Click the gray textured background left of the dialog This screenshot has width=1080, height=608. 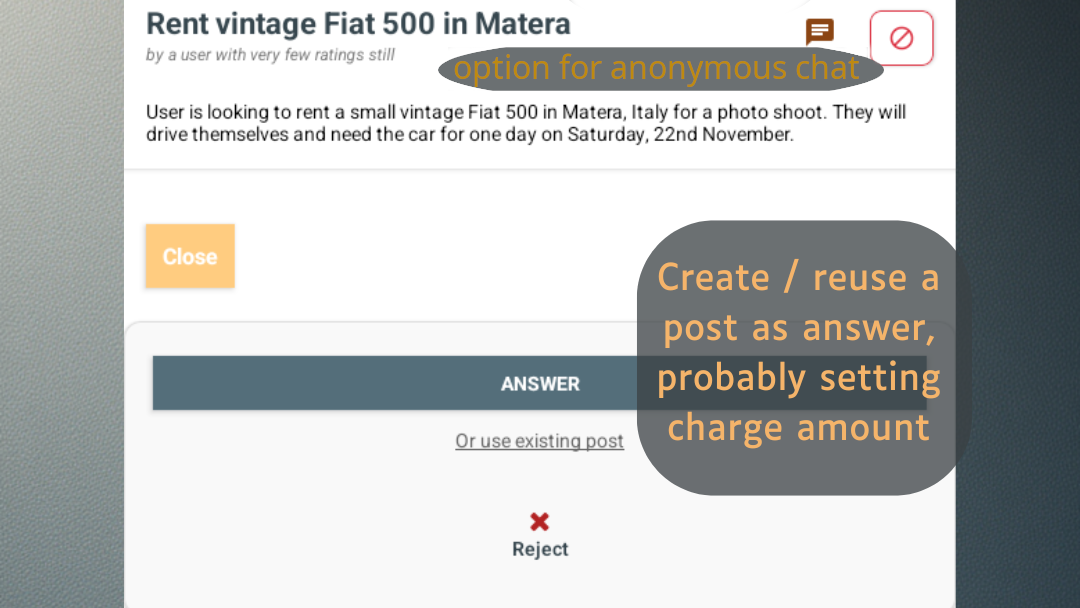(60, 300)
